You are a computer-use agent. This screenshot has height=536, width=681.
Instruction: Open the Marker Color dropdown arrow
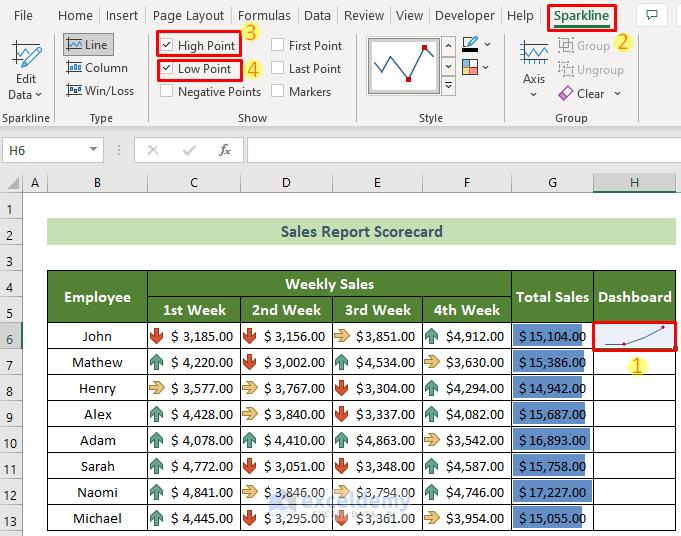click(x=487, y=68)
